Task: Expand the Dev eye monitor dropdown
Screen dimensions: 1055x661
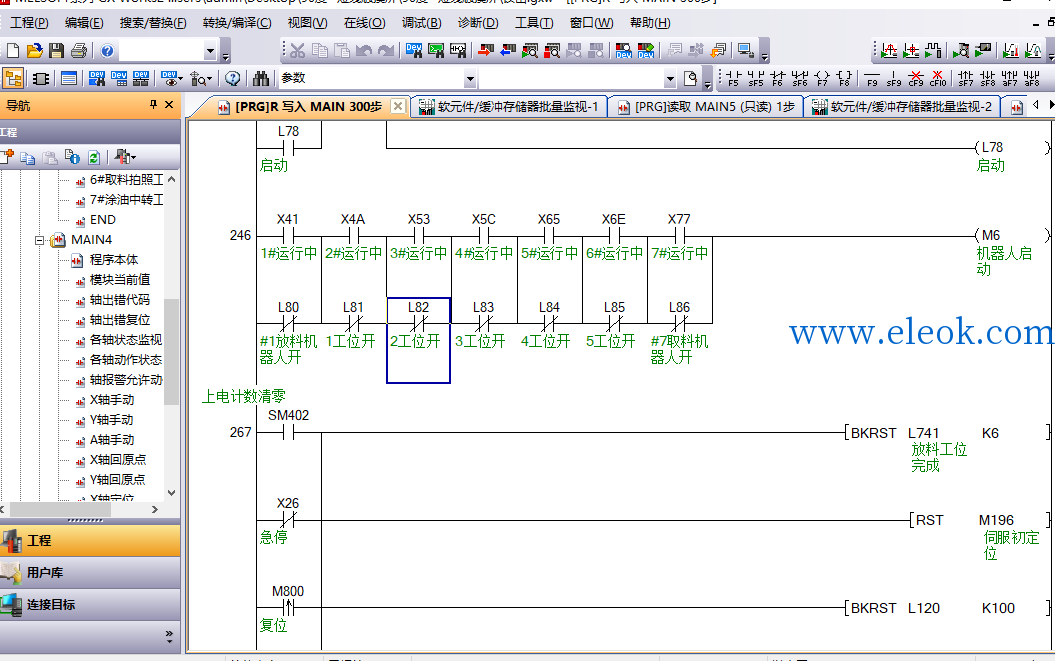Action: click(x=180, y=79)
